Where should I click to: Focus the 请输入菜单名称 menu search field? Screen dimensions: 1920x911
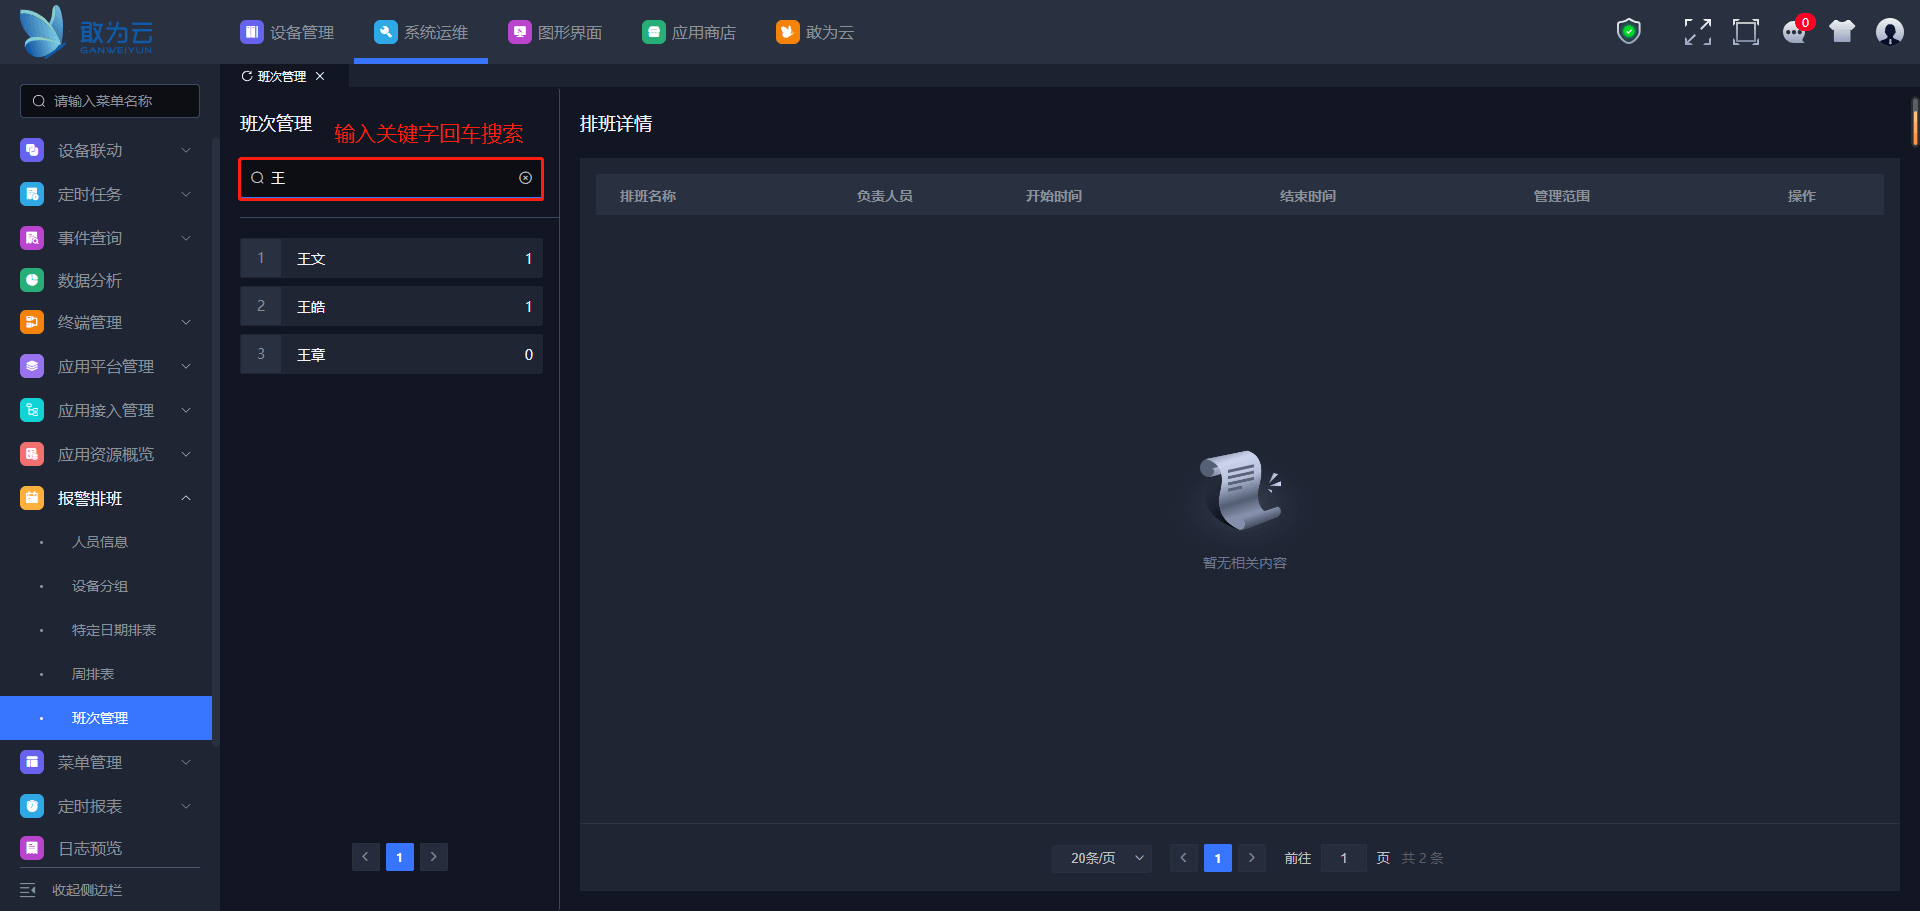click(x=110, y=101)
